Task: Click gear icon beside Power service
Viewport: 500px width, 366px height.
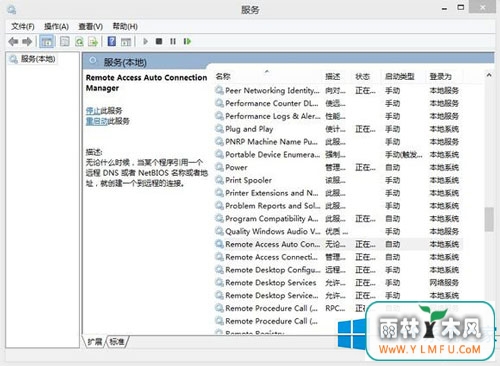Action: tap(219, 167)
